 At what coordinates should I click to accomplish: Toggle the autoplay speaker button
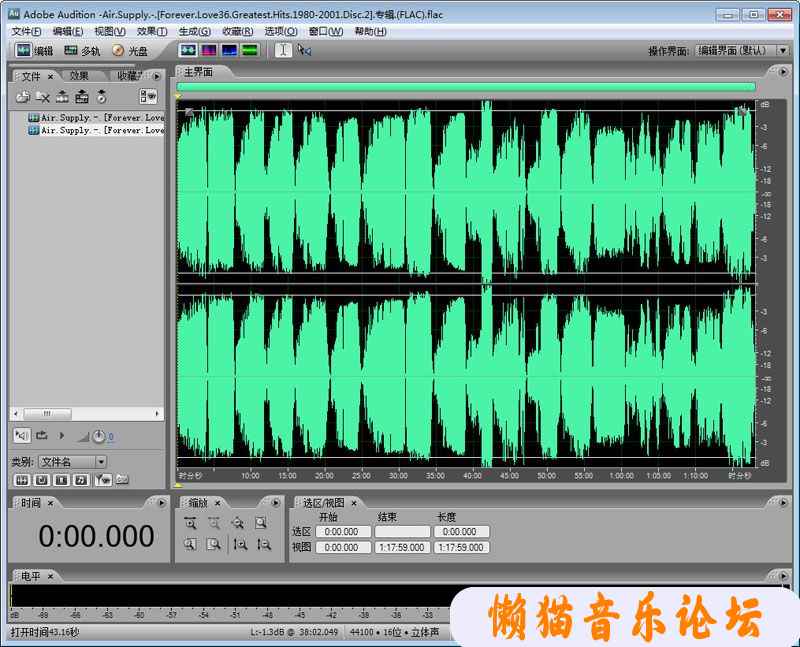[22, 436]
